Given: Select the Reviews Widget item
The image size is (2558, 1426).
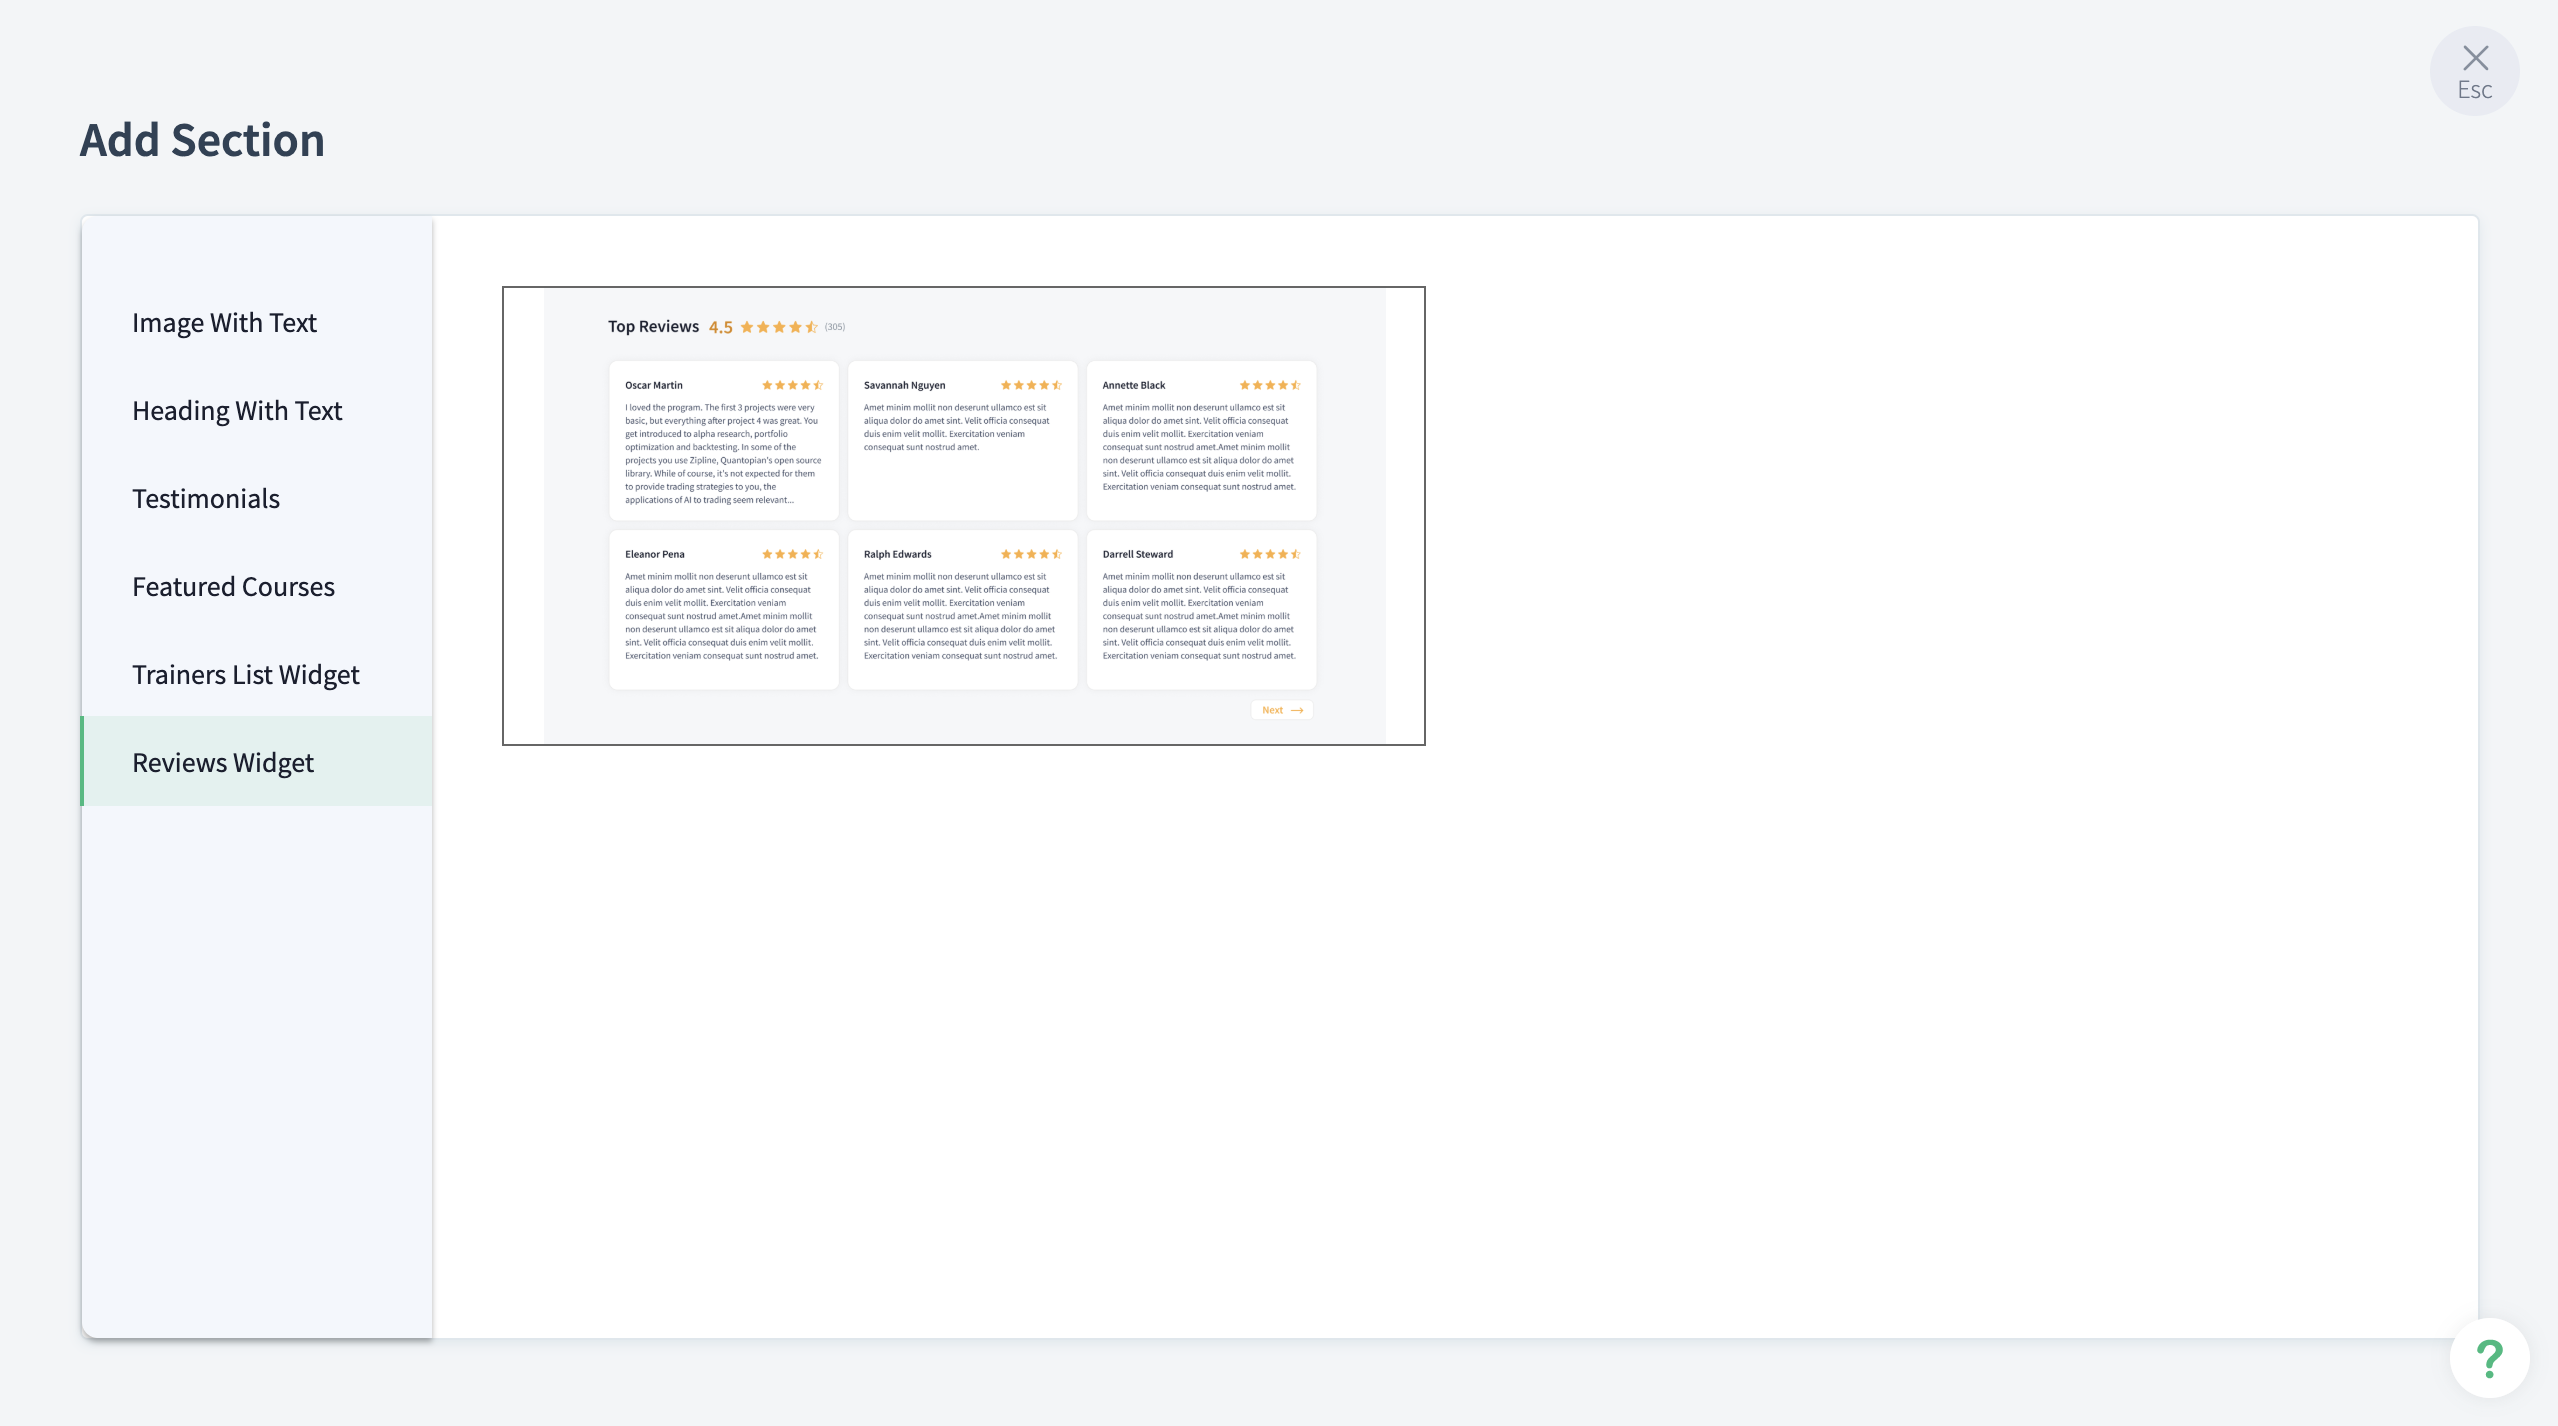Looking at the screenshot, I should click(x=223, y=763).
